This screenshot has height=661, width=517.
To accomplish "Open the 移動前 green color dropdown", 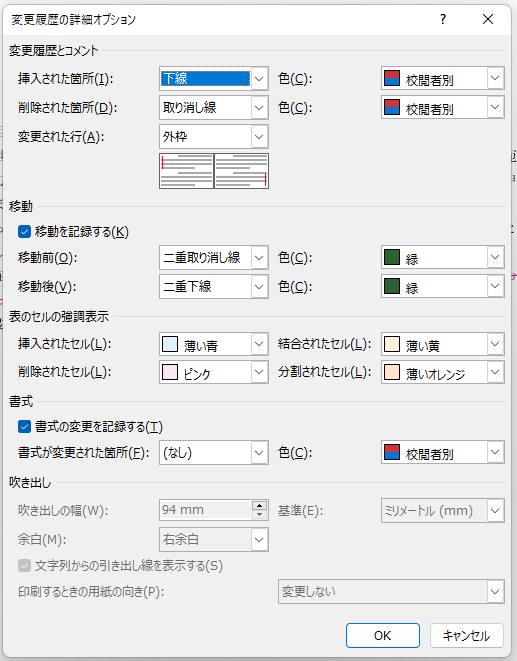I will coord(443,258).
